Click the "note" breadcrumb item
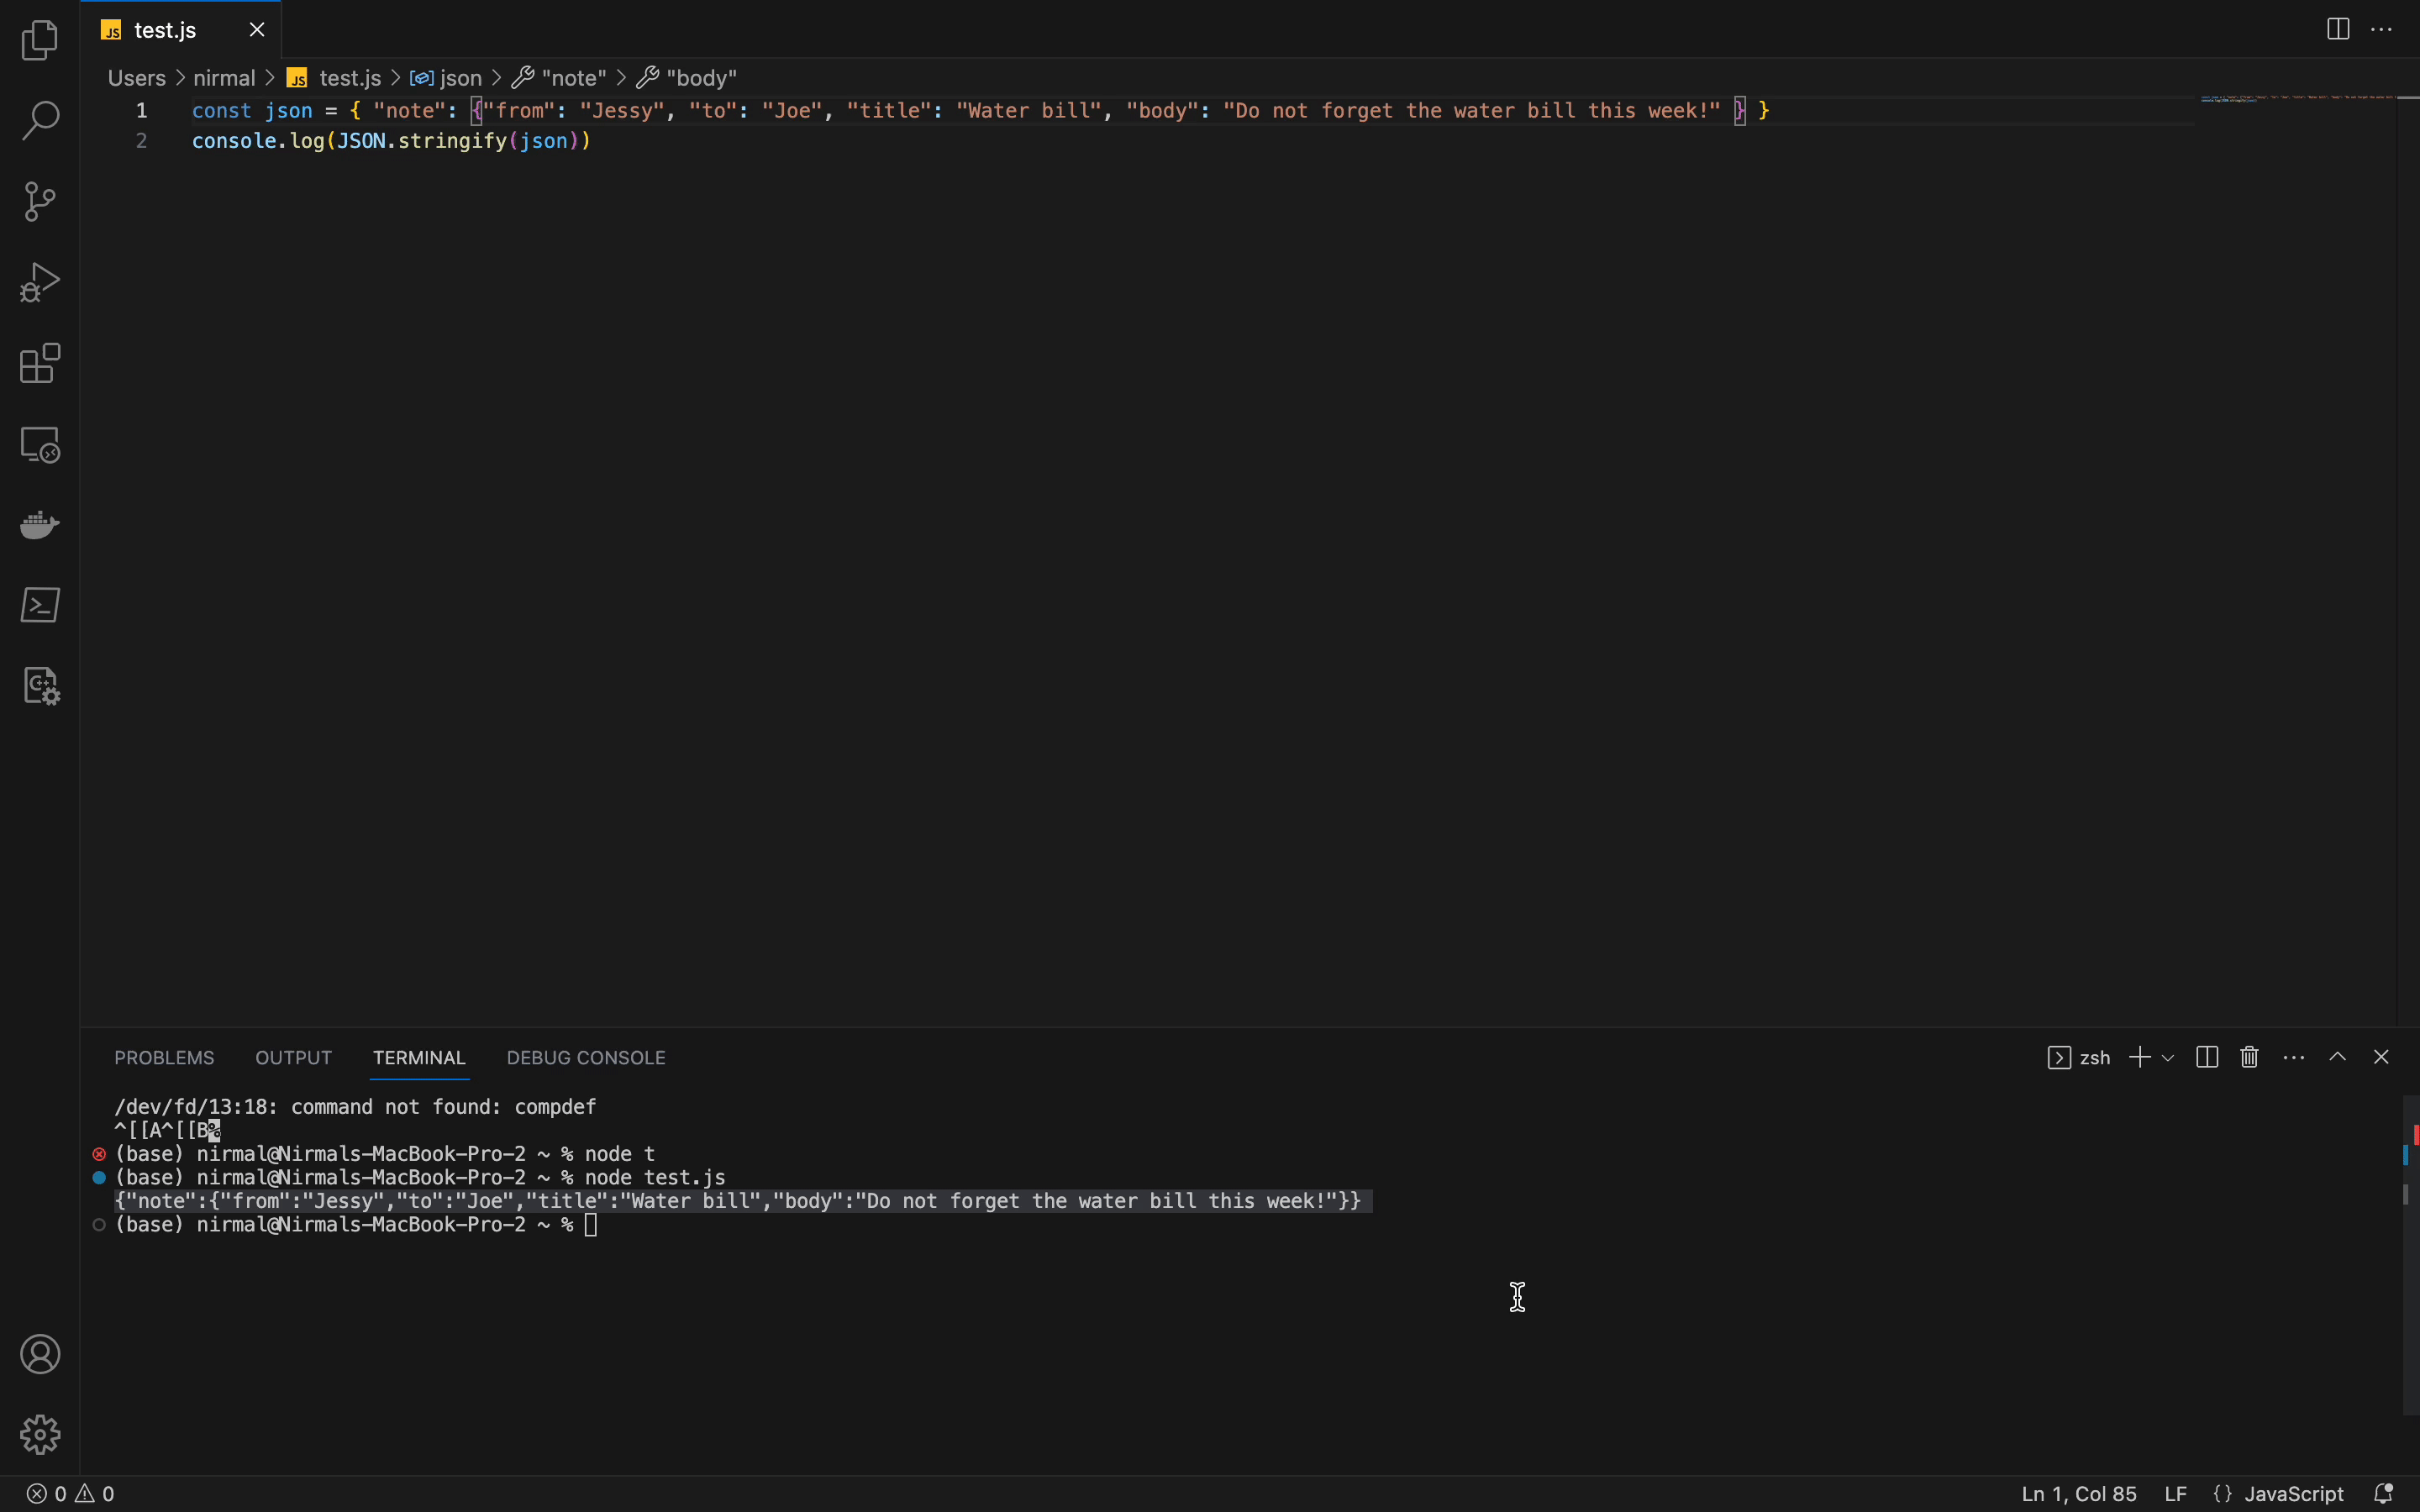The height and width of the screenshot is (1512, 2420). pos(573,78)
